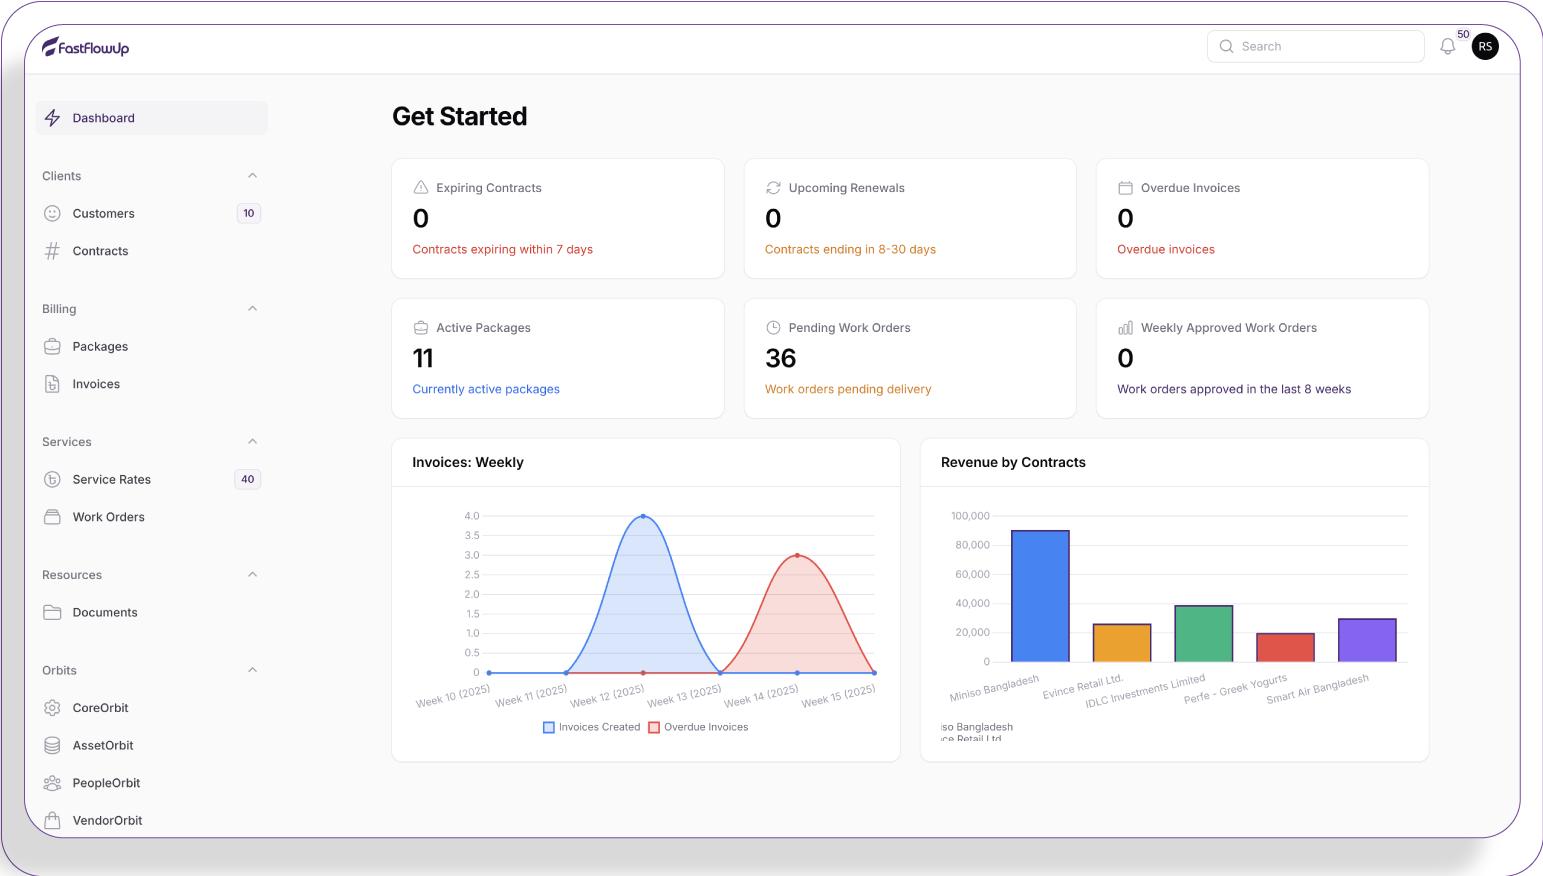This screenshot has height=876, width=1543.
Task: Click the blue Miniso Bangladesh revenue bar
Action: (x=1040, y=596)
